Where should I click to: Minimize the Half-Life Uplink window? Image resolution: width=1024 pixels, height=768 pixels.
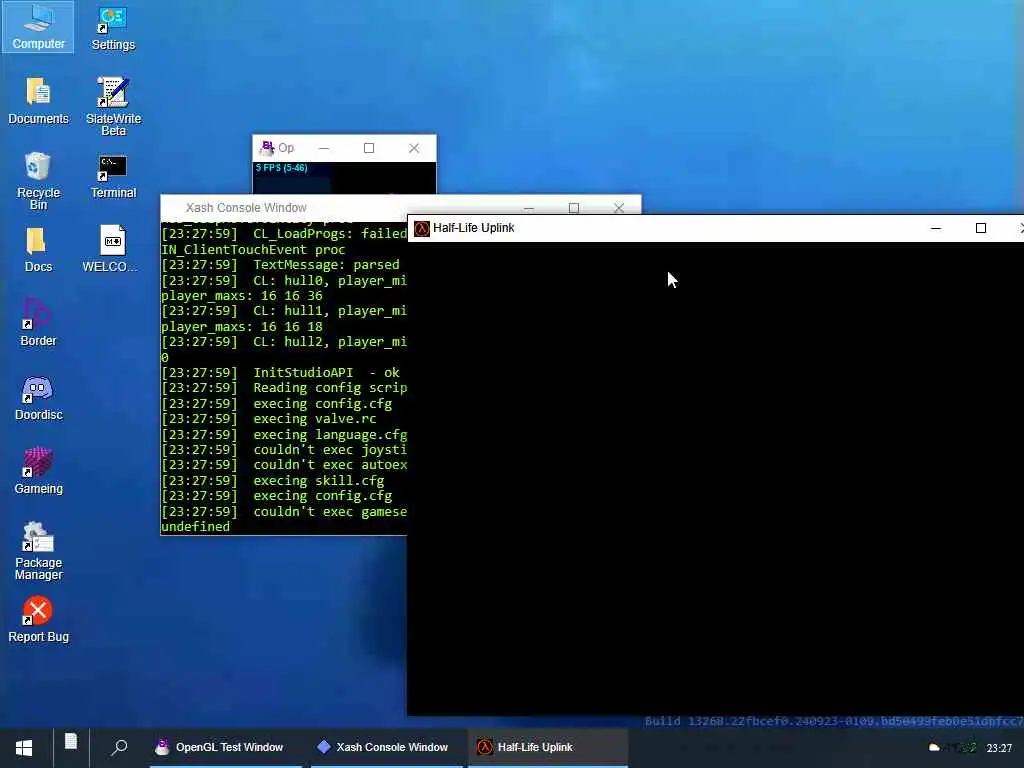936,228
